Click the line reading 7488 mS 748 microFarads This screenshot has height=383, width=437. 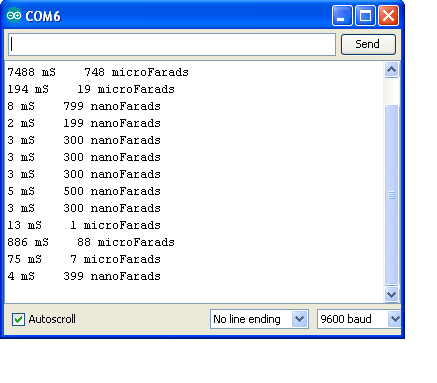98,72
